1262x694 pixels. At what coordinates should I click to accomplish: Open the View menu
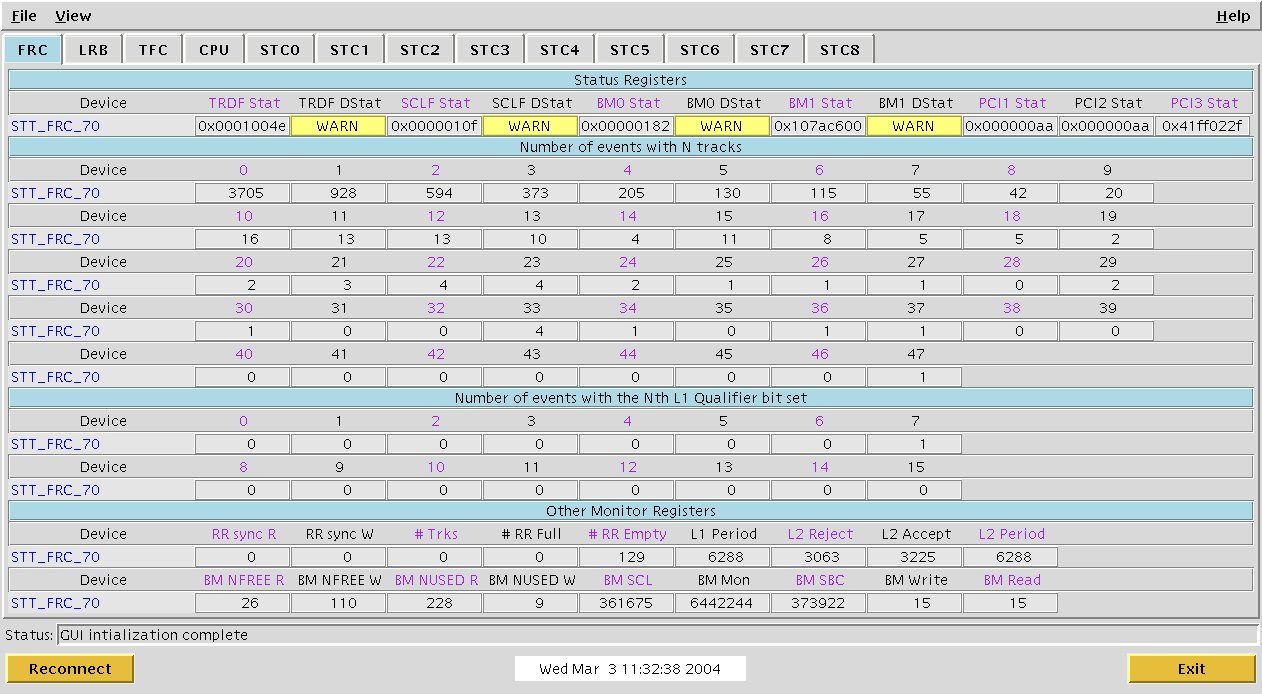tap(73, 16)
